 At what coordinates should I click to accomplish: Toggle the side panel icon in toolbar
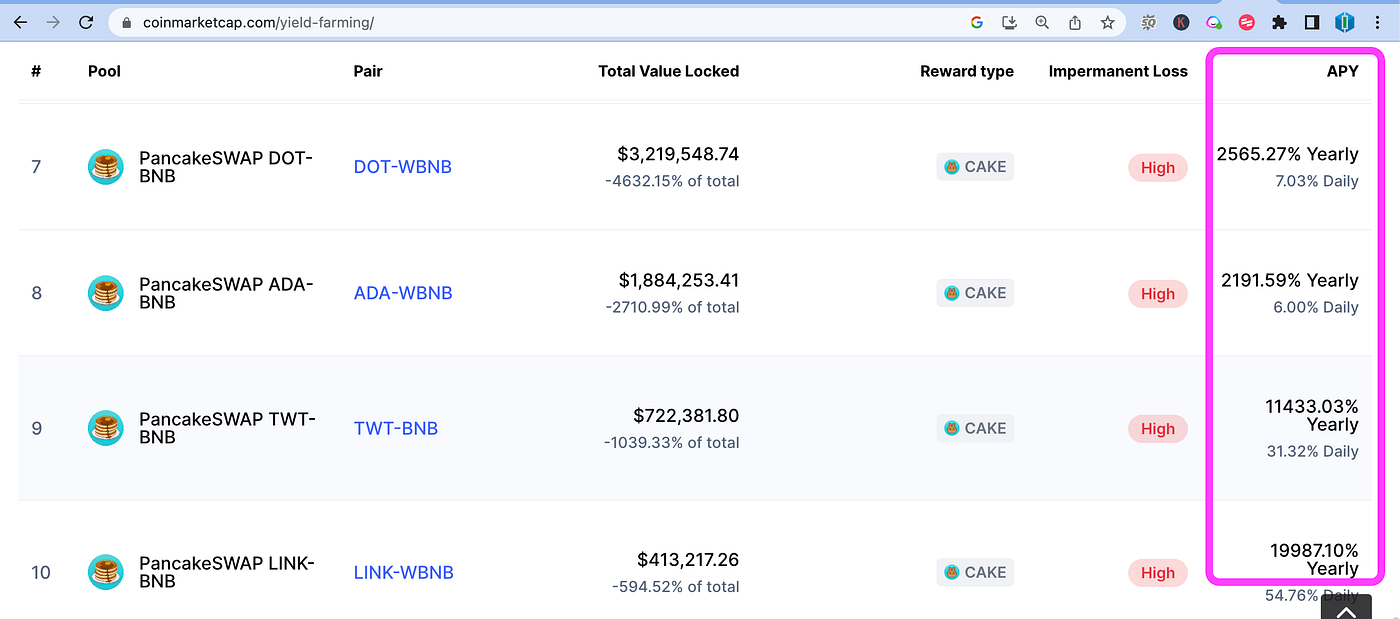pos(1311,22)
